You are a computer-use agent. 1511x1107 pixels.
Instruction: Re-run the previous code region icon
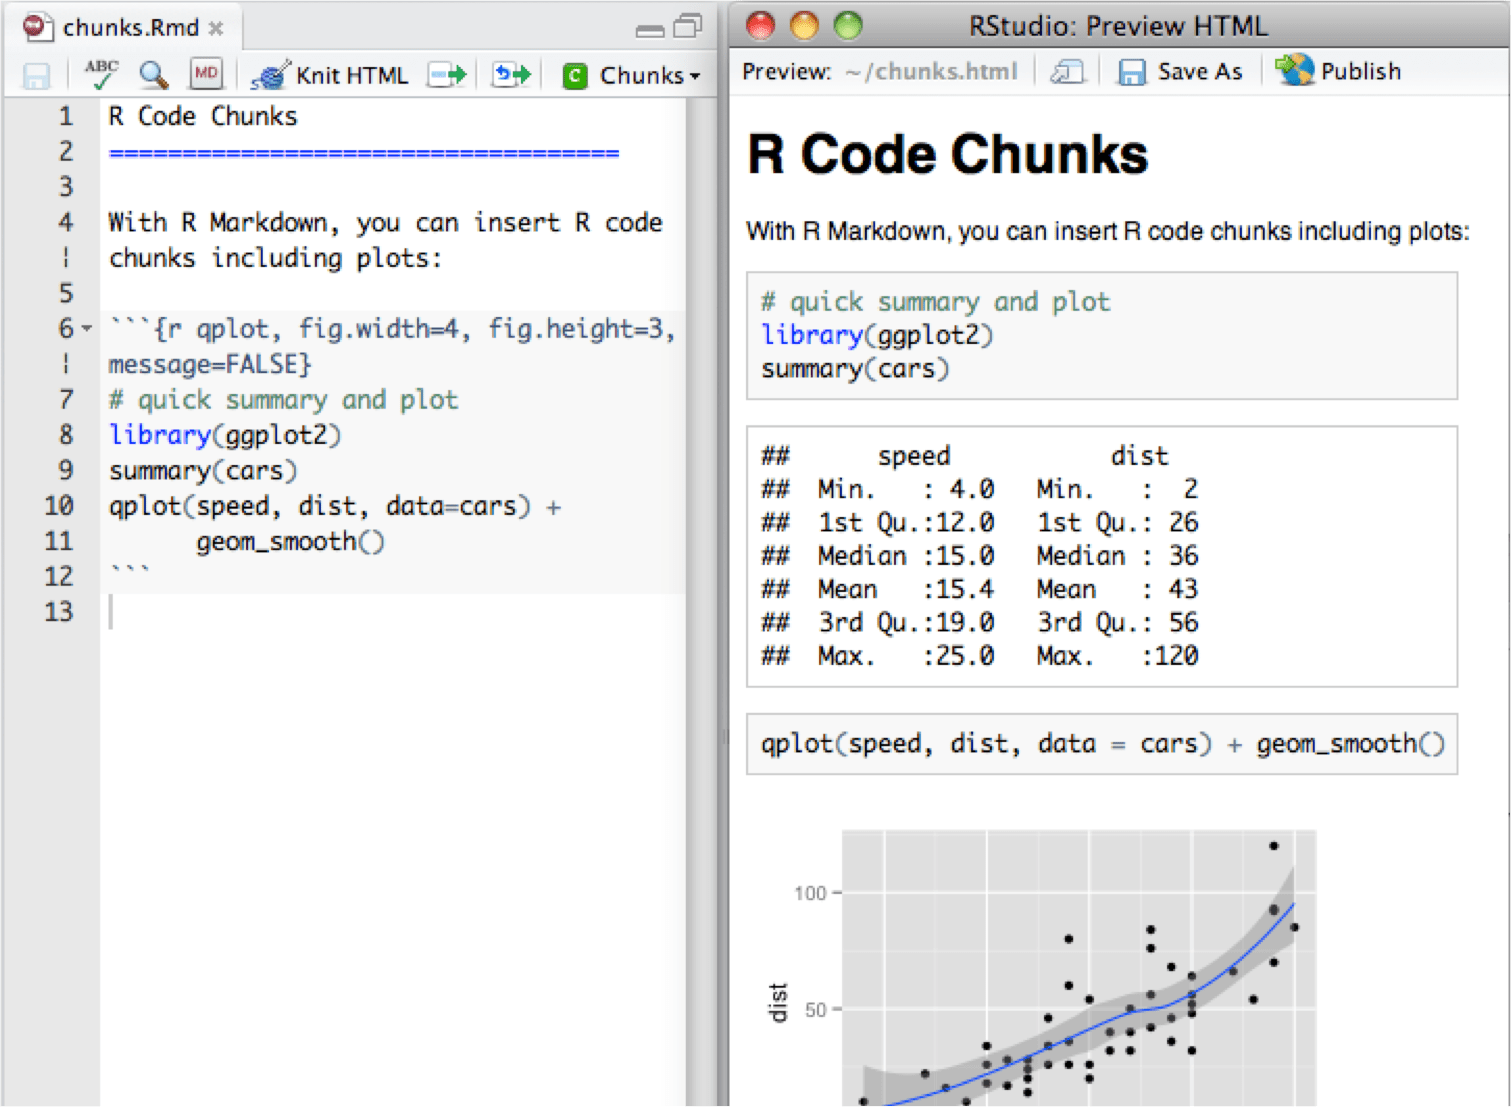click(x=510, y=74)
